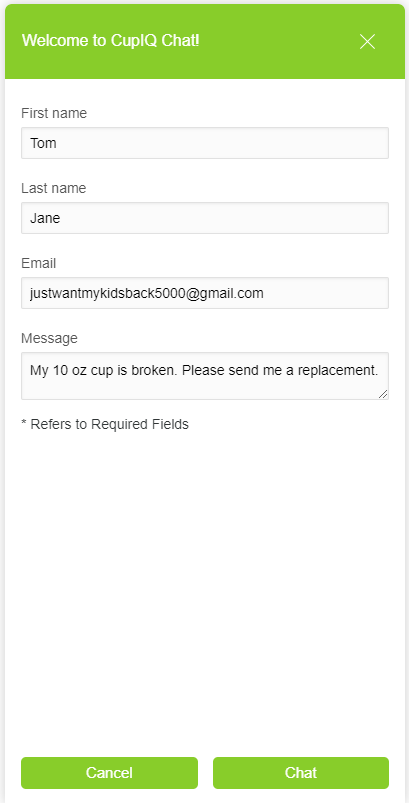Close the CupIQ chat with the X icon
Viewport: 409px width, 803px height.
pyautogui.click(x=367, y=41)
